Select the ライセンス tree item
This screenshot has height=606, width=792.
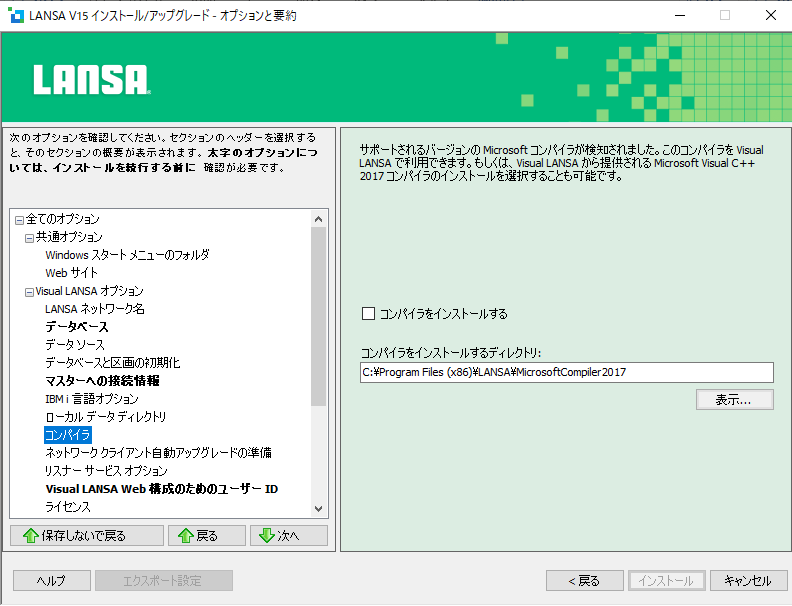click(x=68, y=507)
